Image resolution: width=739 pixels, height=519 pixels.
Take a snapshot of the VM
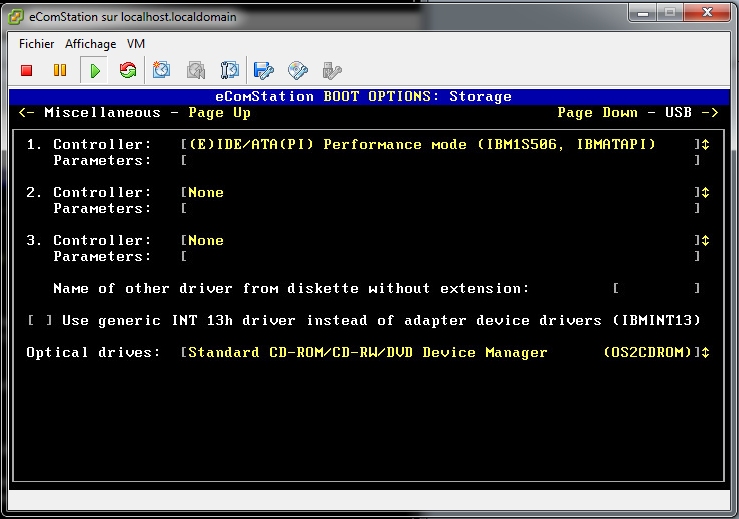tap(161, 70)
